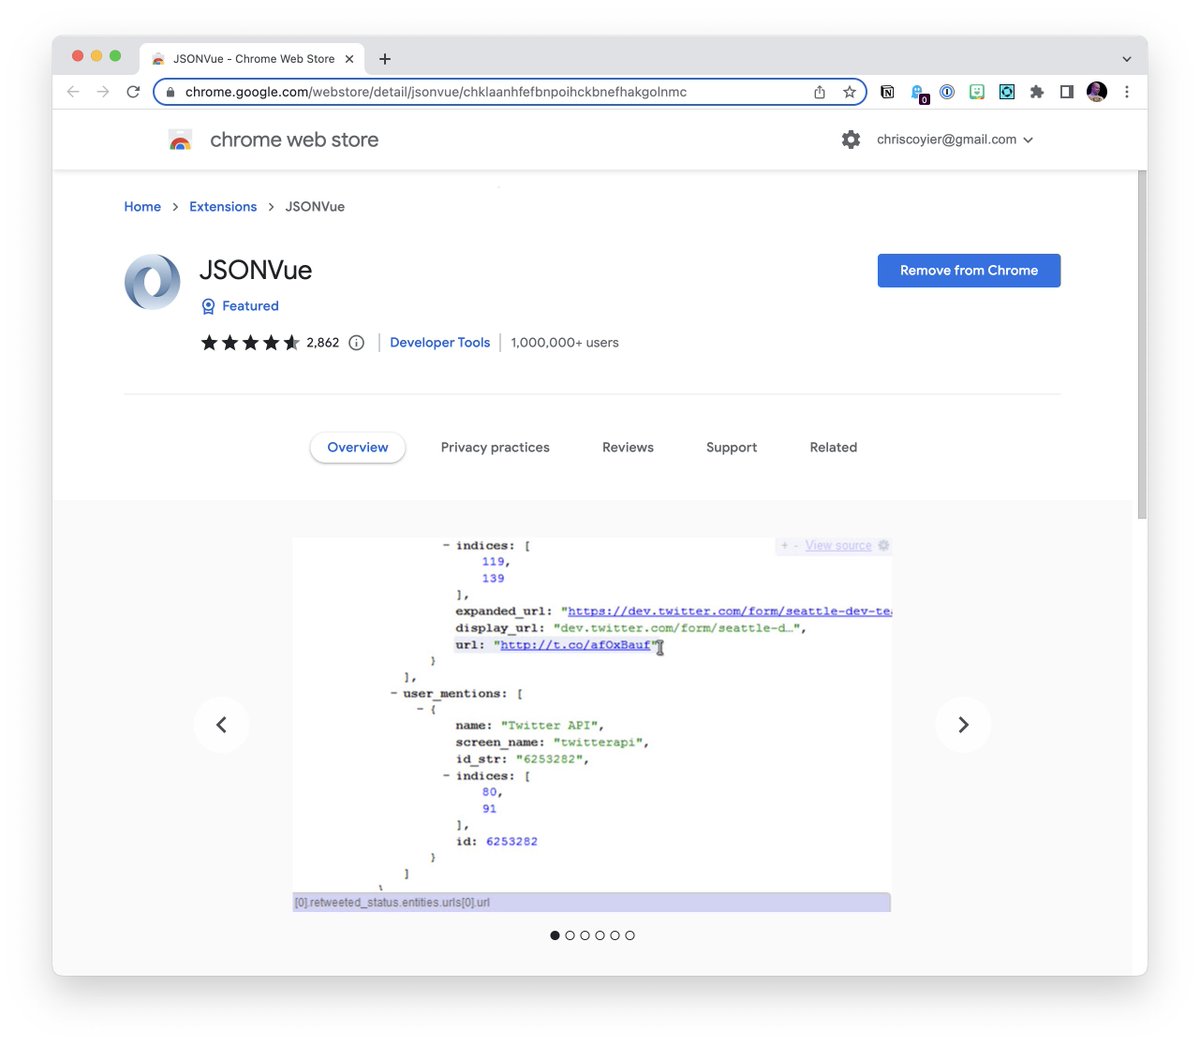
Task: Click the chrome web store logo
Action: [180, 140]
